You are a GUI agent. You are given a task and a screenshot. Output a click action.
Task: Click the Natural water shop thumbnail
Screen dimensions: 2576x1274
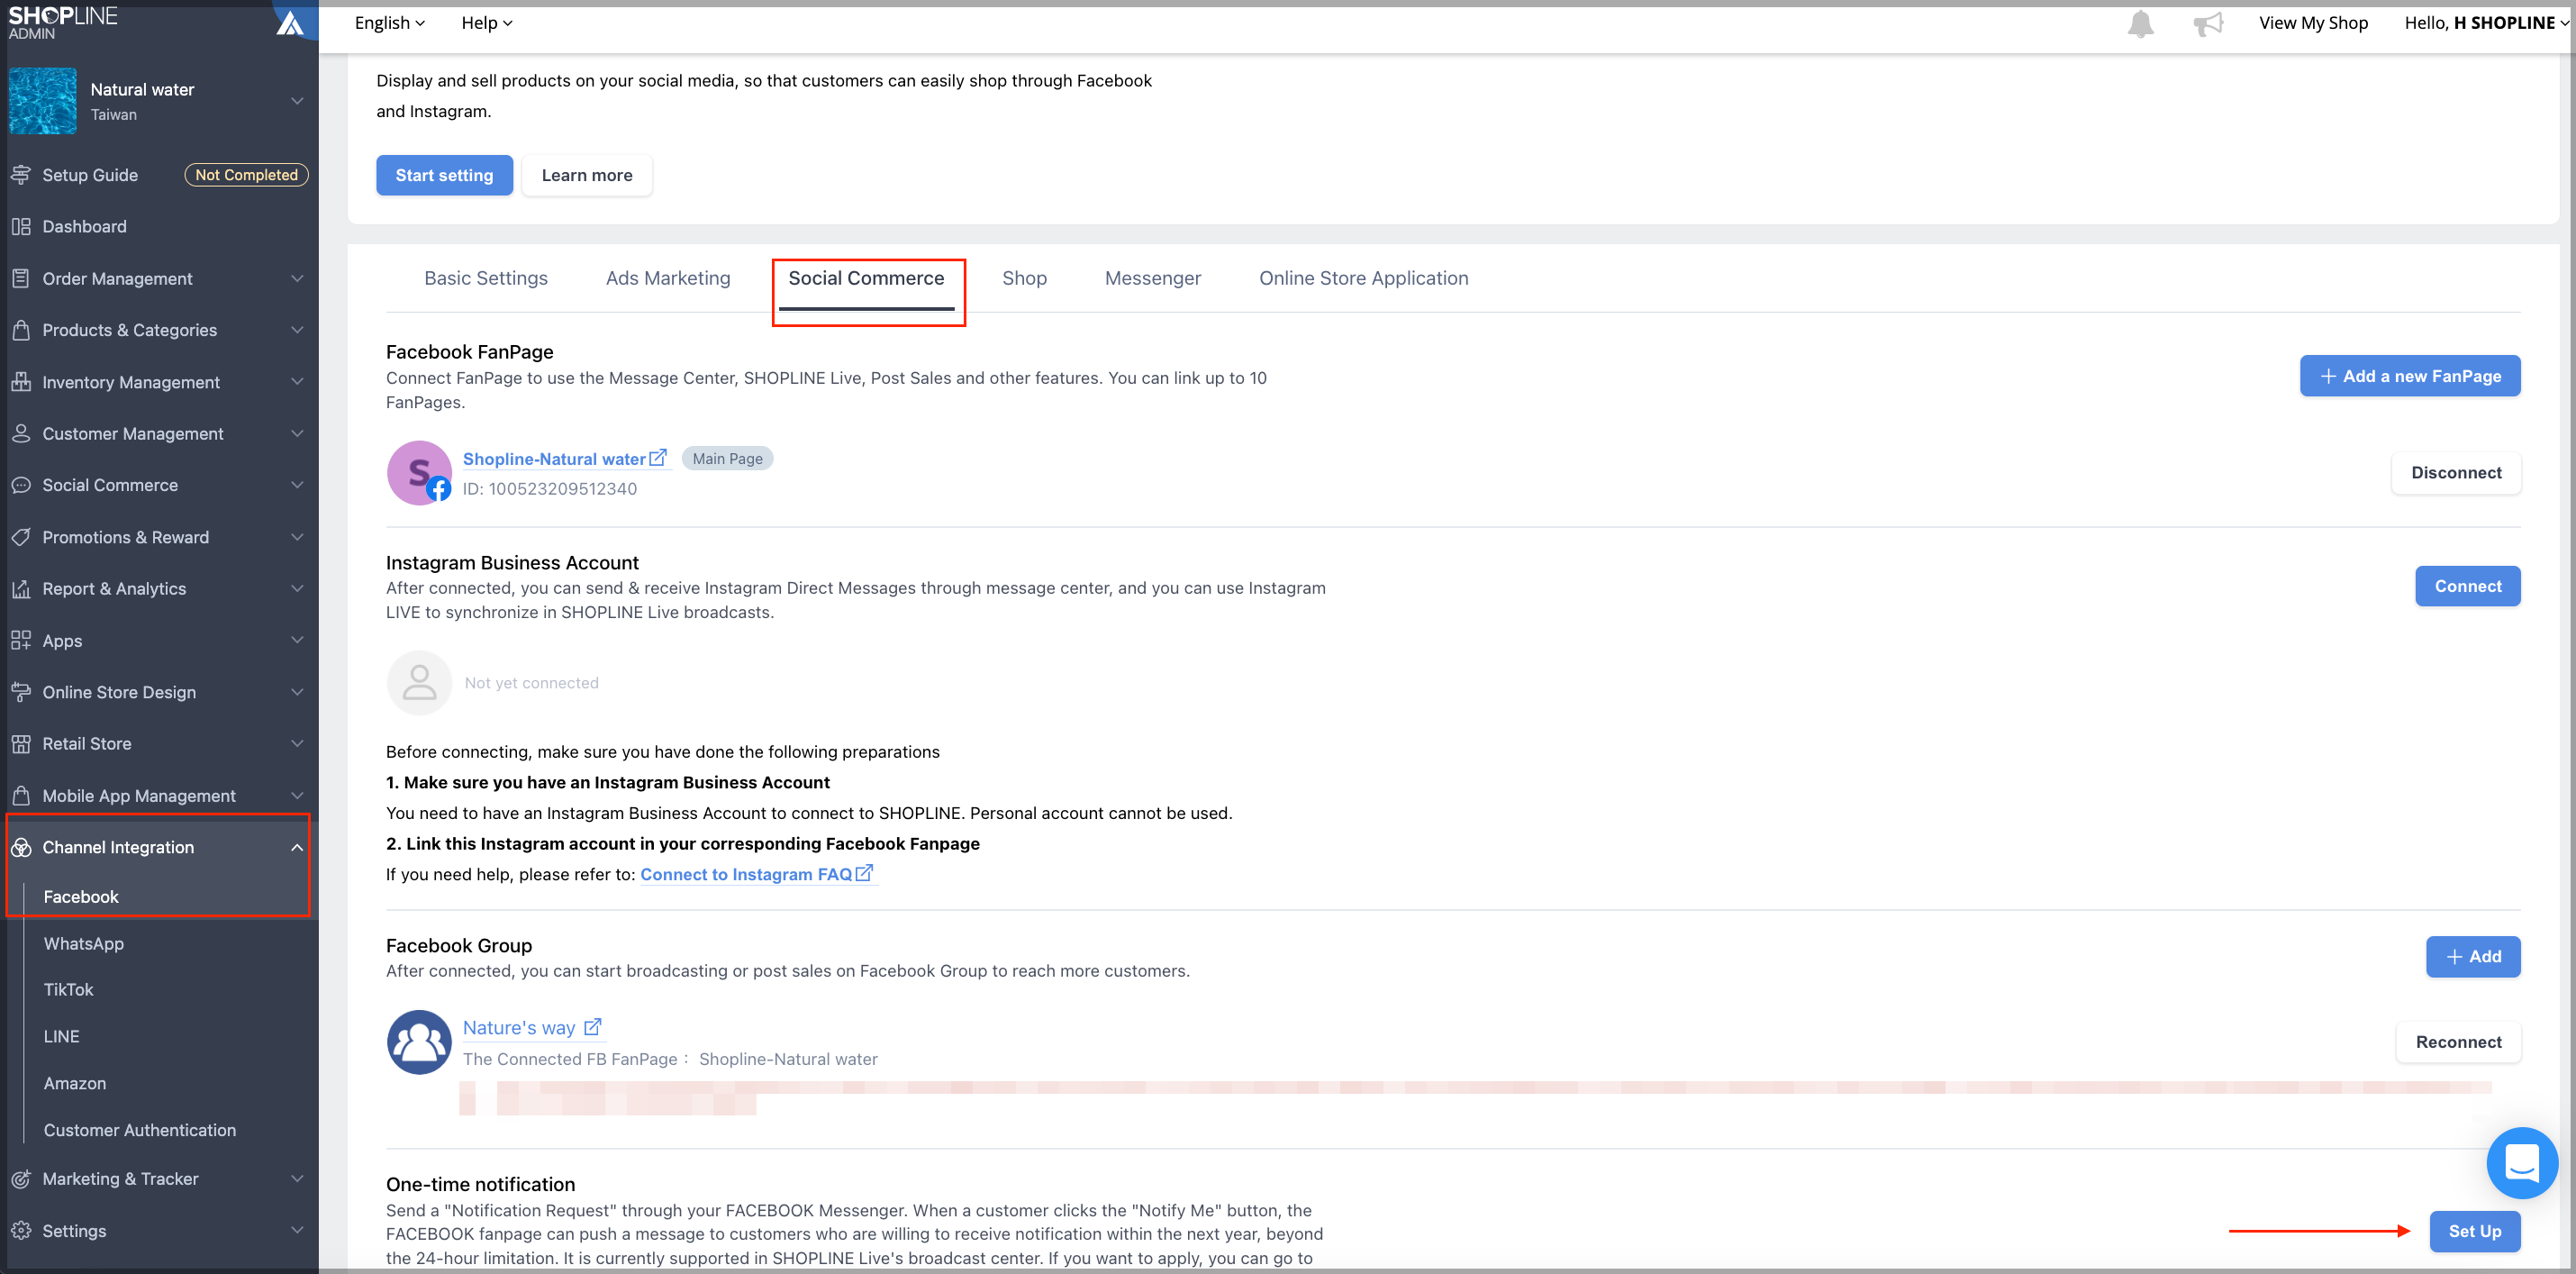pyautogui.click(x=43, y=101)
